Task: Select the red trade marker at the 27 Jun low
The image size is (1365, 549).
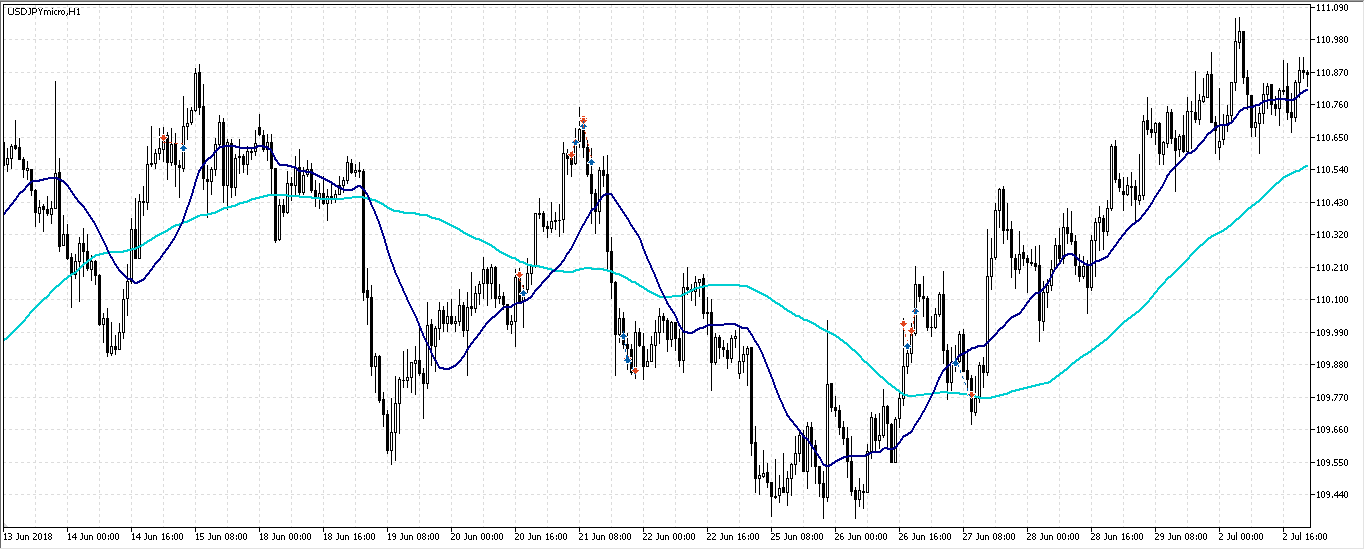Action: tap(971, 394)
